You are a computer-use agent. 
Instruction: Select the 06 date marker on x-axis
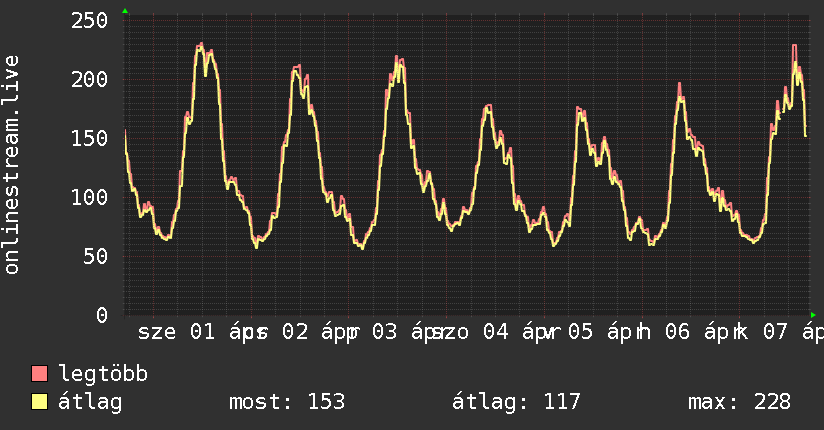click(x=677, y=332)
